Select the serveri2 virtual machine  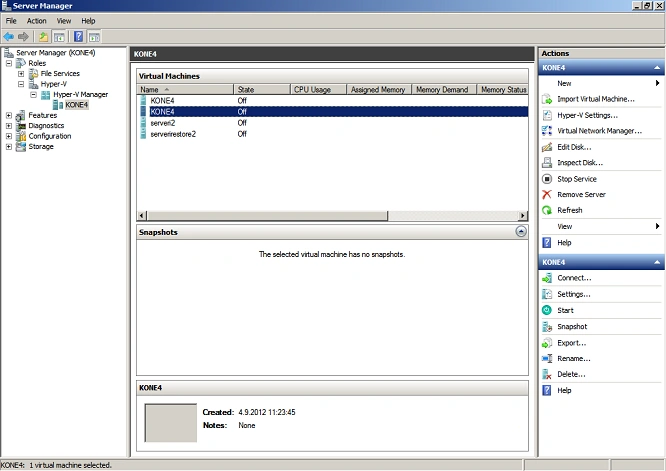click(333, 123)
